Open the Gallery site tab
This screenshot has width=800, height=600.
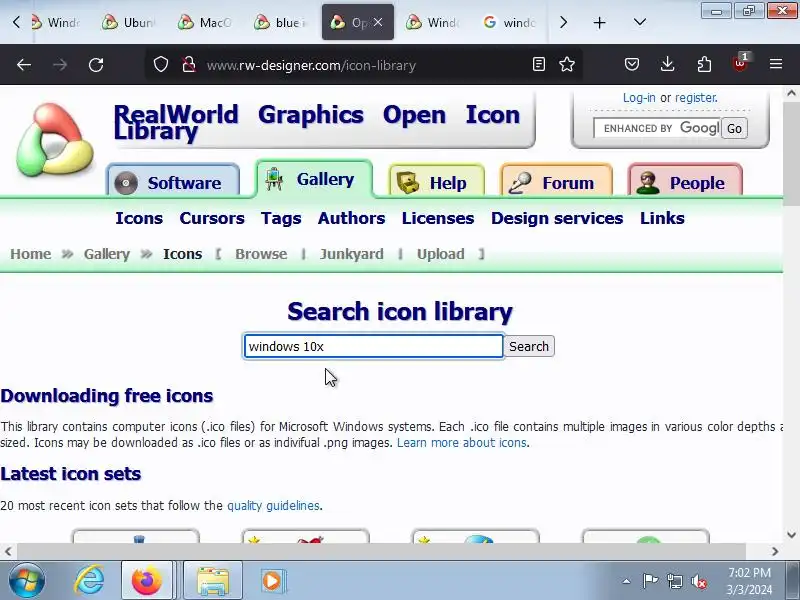tap(314, 179)
